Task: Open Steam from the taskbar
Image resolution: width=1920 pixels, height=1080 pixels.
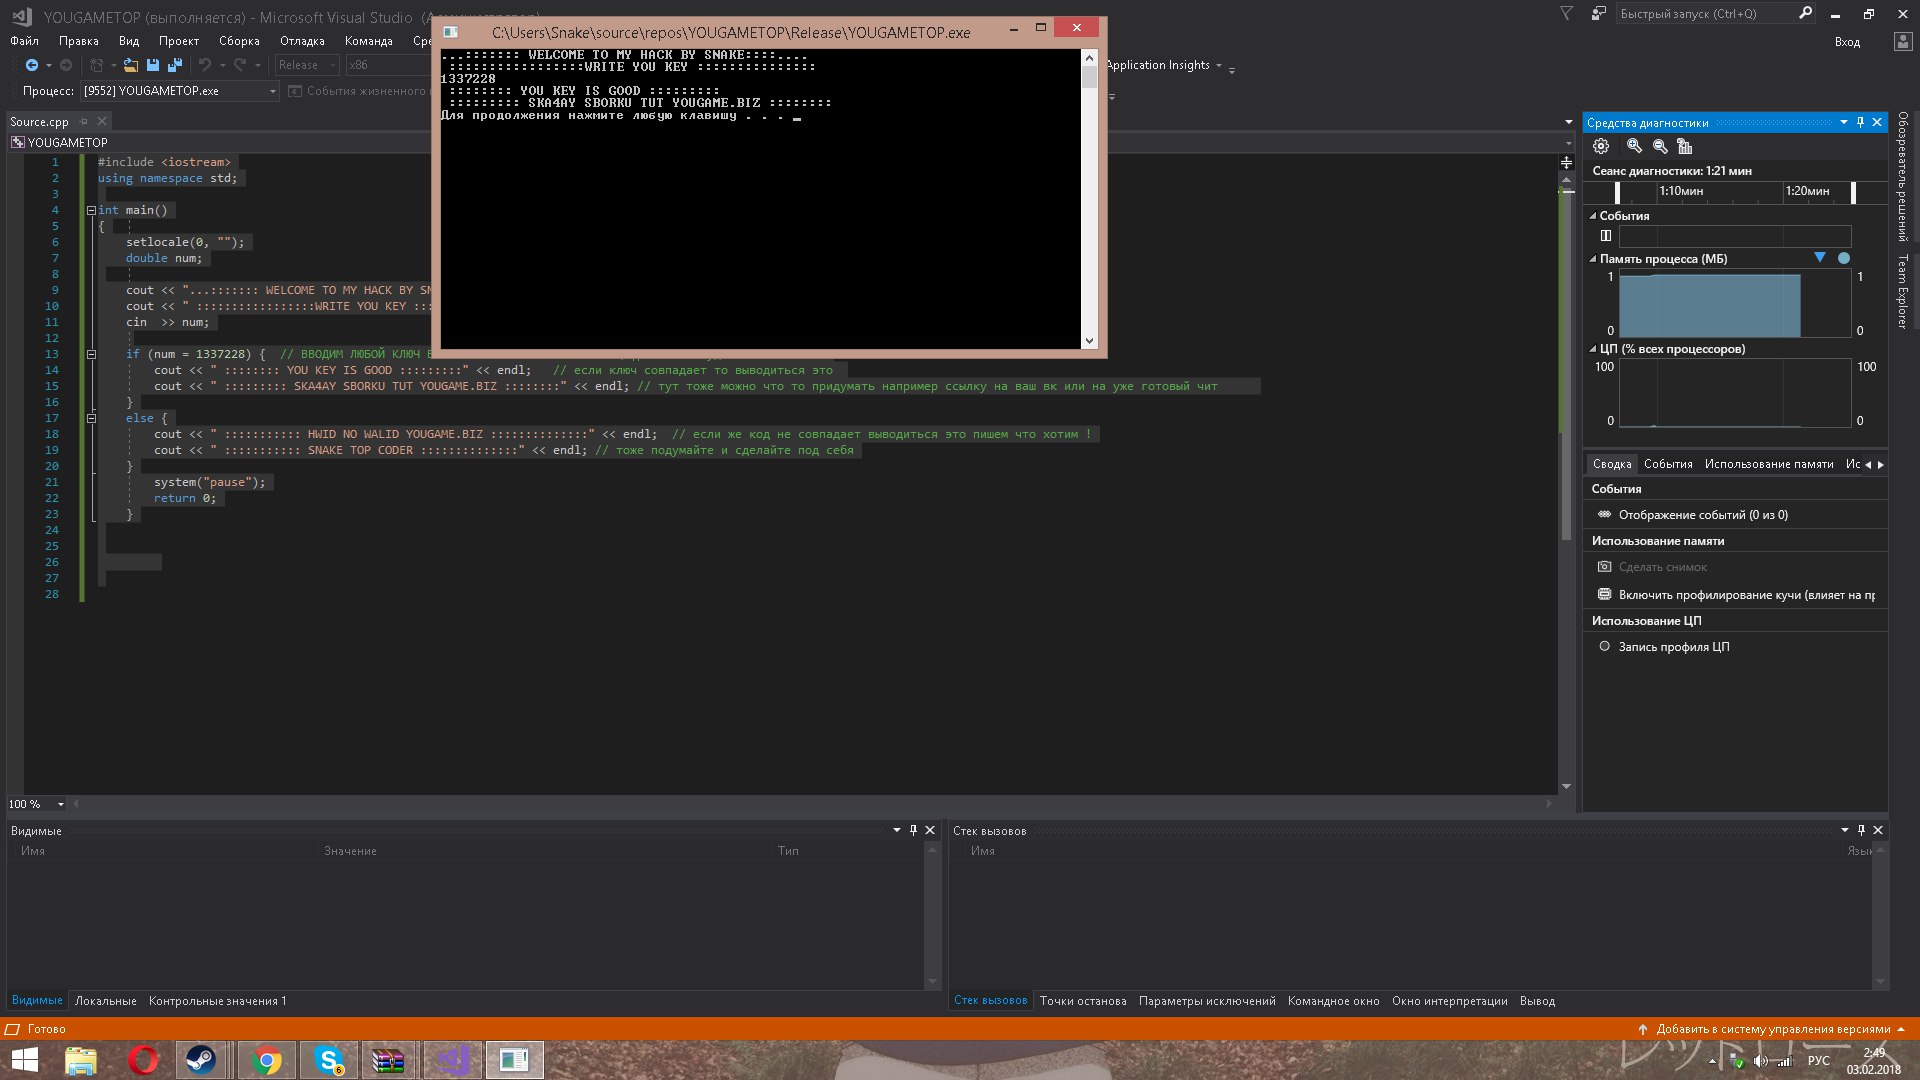Action: point(201,1060)
